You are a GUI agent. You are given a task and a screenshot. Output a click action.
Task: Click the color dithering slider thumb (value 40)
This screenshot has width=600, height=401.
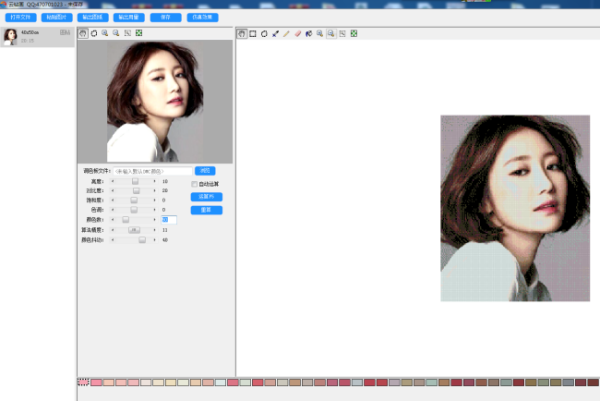click(142, 240)
